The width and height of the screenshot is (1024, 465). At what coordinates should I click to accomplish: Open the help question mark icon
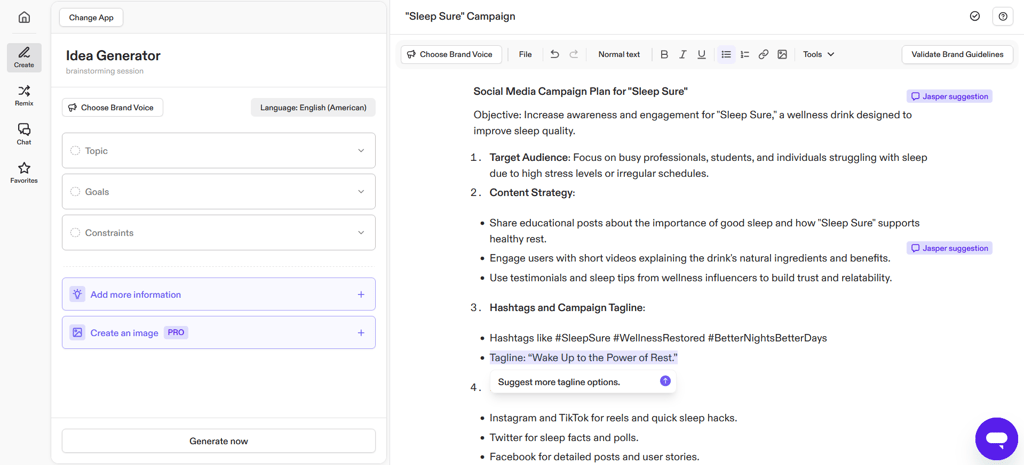[x=1003, y=16]
